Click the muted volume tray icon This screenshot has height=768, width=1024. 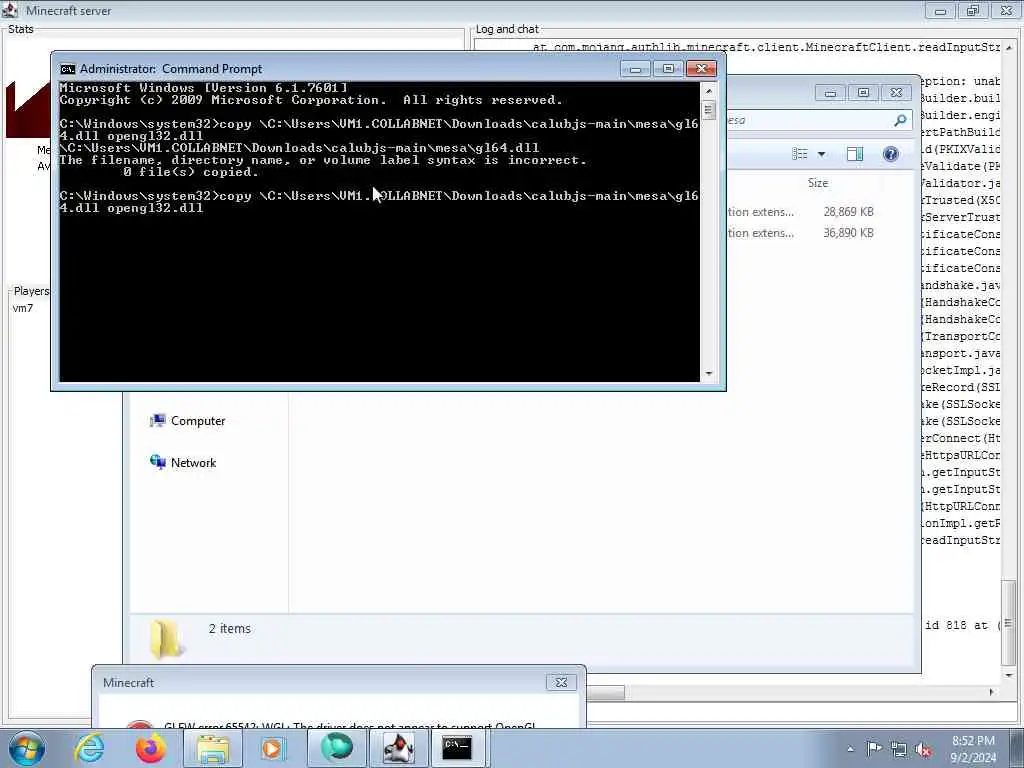coord(923,750)
